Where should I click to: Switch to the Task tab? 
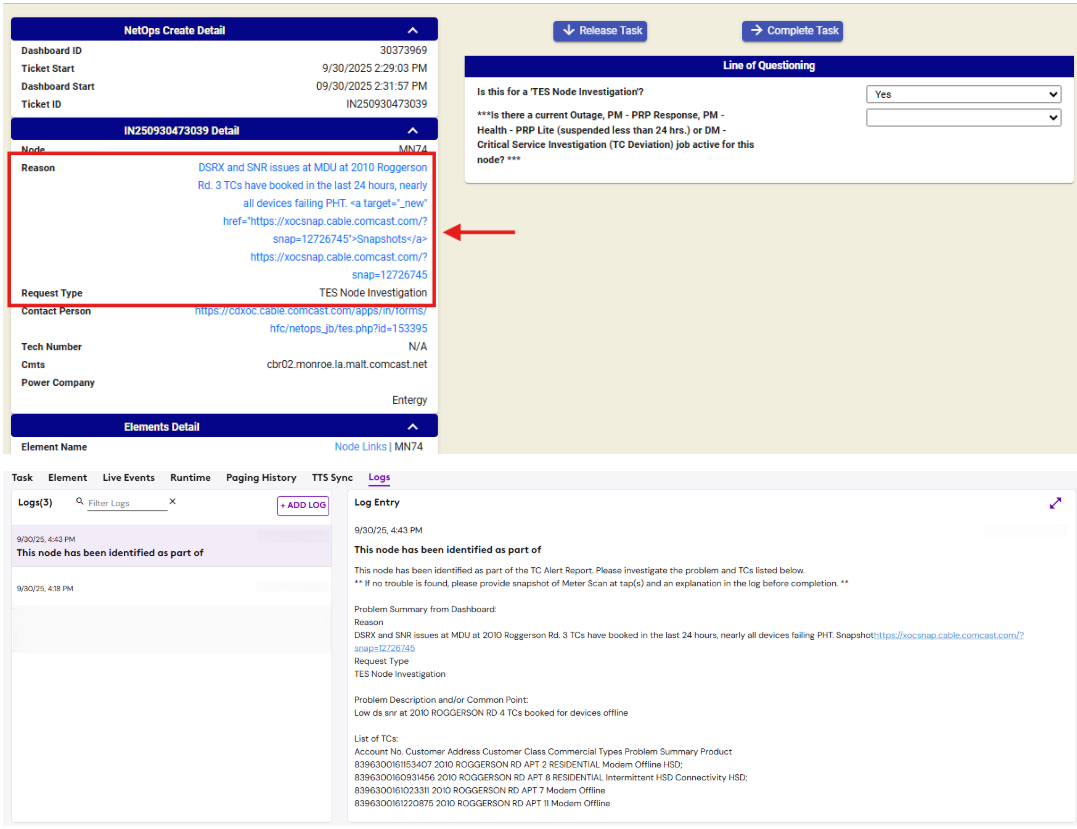coord(22,478)
